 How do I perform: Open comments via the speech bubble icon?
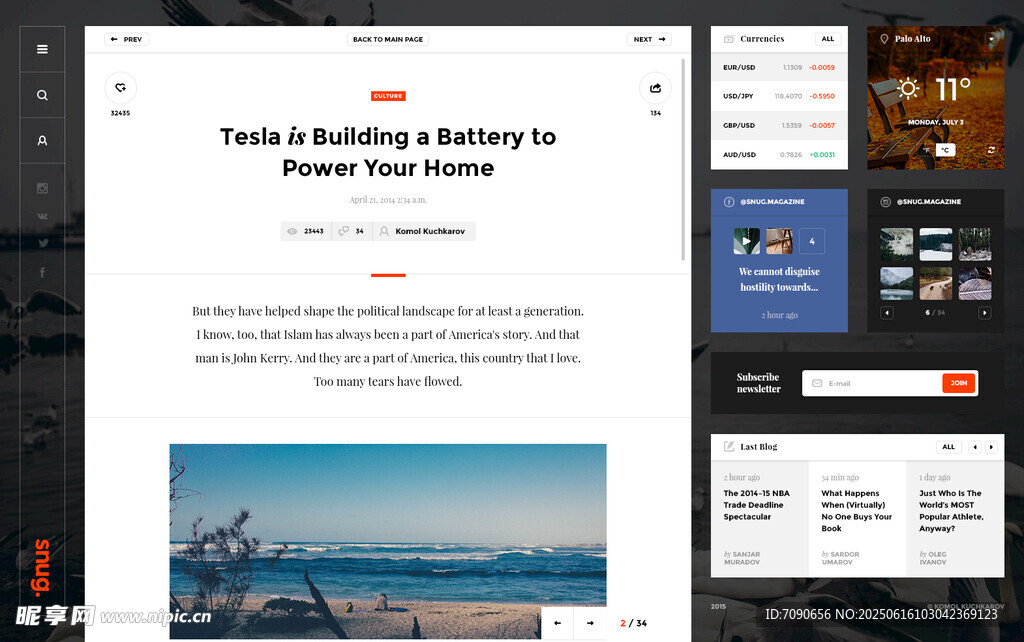click(x=344, y=231)
